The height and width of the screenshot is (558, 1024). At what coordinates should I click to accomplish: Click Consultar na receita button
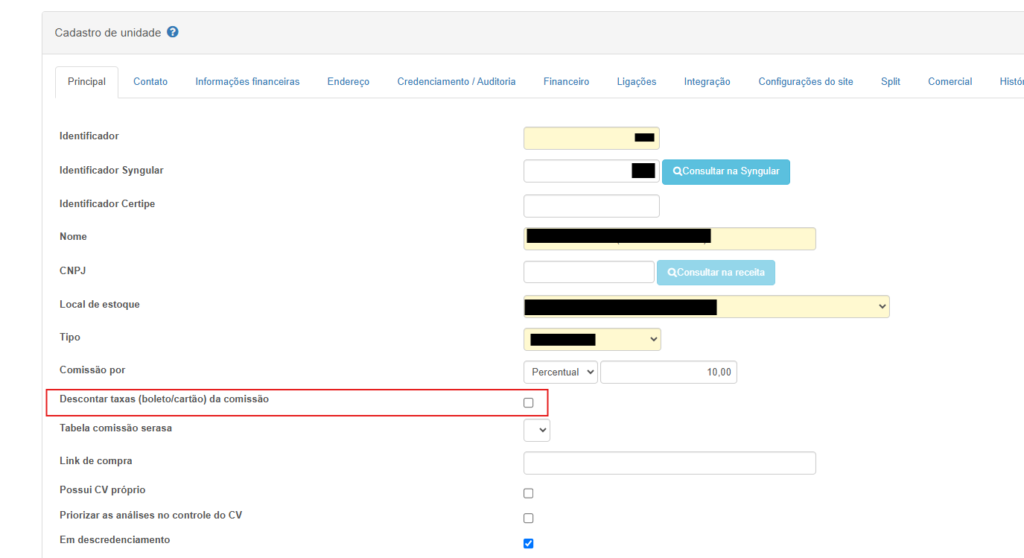pos(715,272)
